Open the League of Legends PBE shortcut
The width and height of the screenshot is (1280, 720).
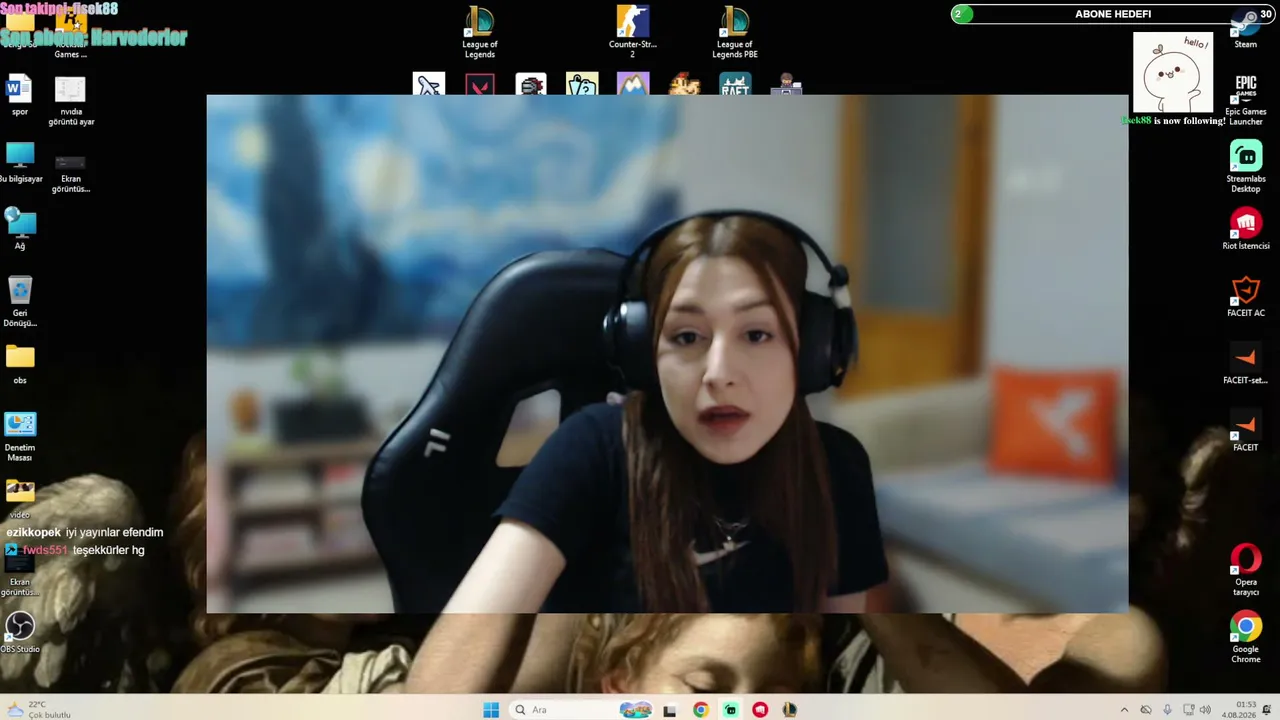tap(735, 32)
